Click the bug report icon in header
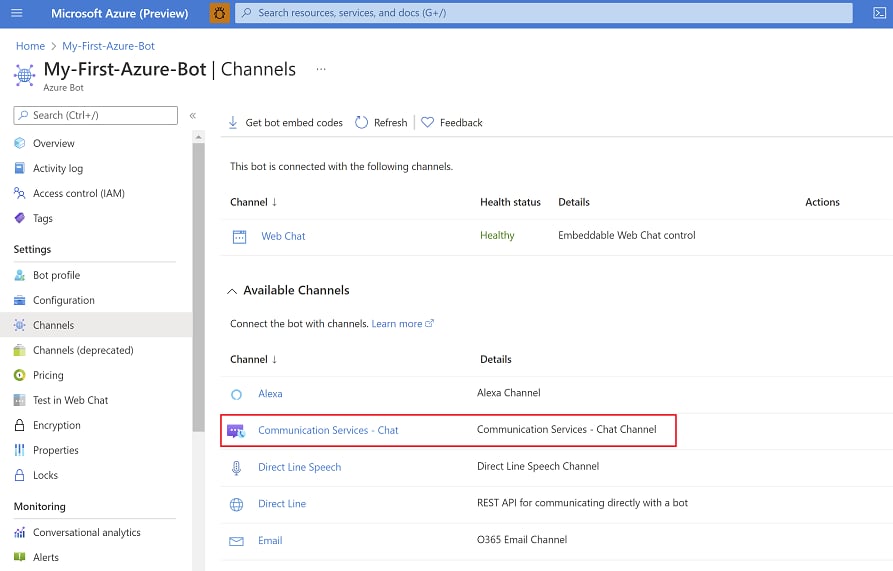Viewport: 893px width, 571px height. [x=219, y=13]
